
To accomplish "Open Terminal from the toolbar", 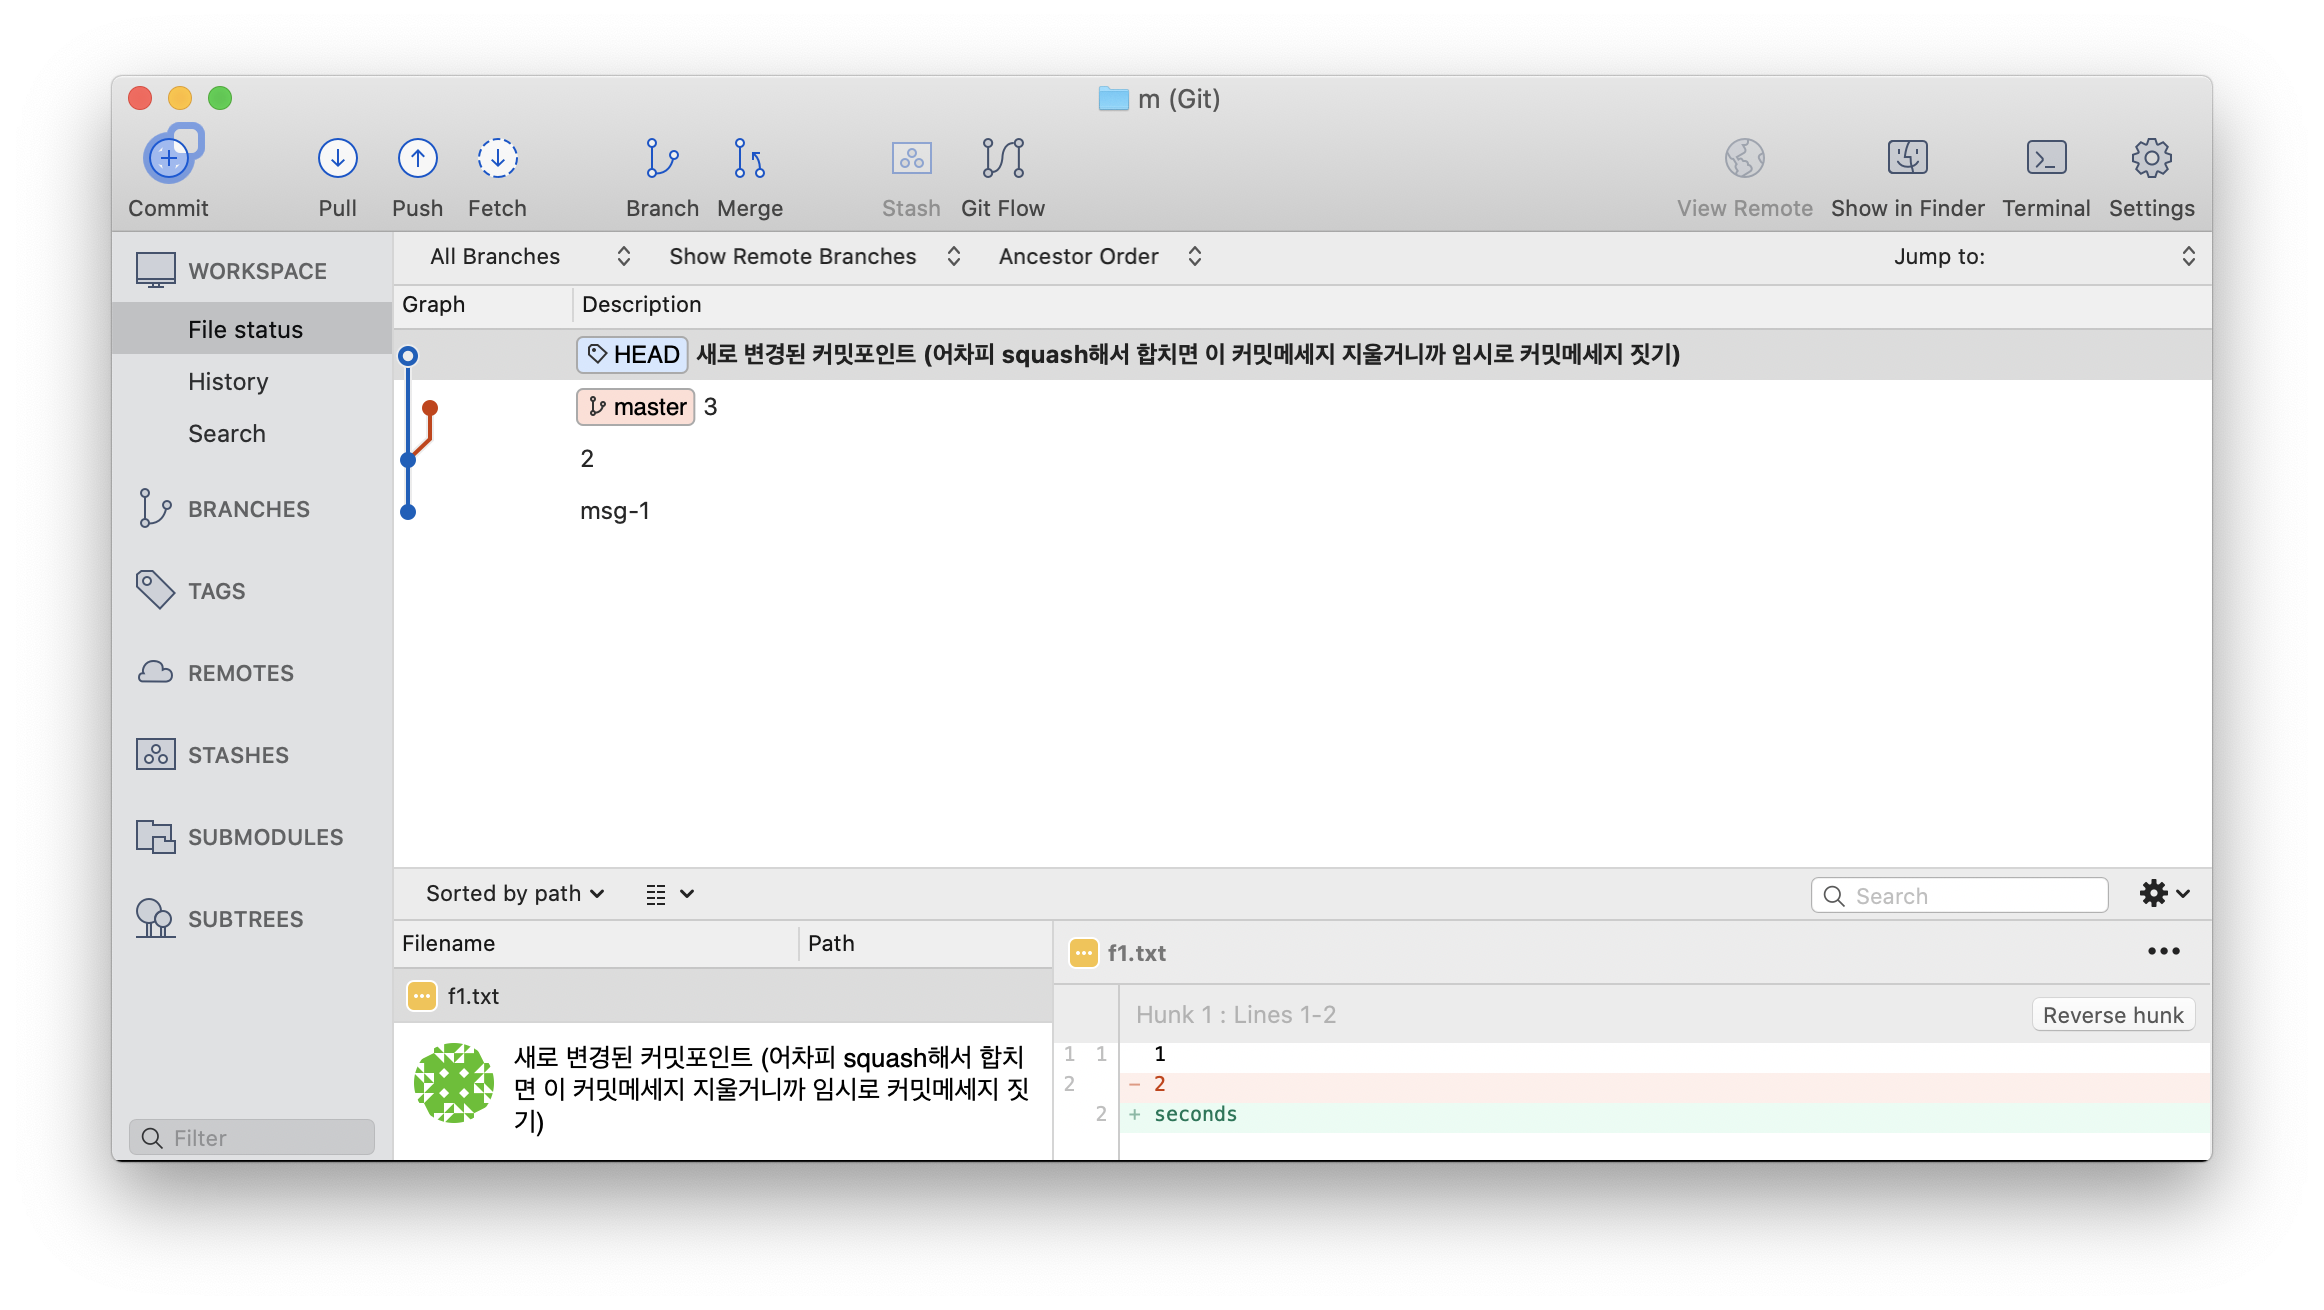I will click(x=2046, y=158).
